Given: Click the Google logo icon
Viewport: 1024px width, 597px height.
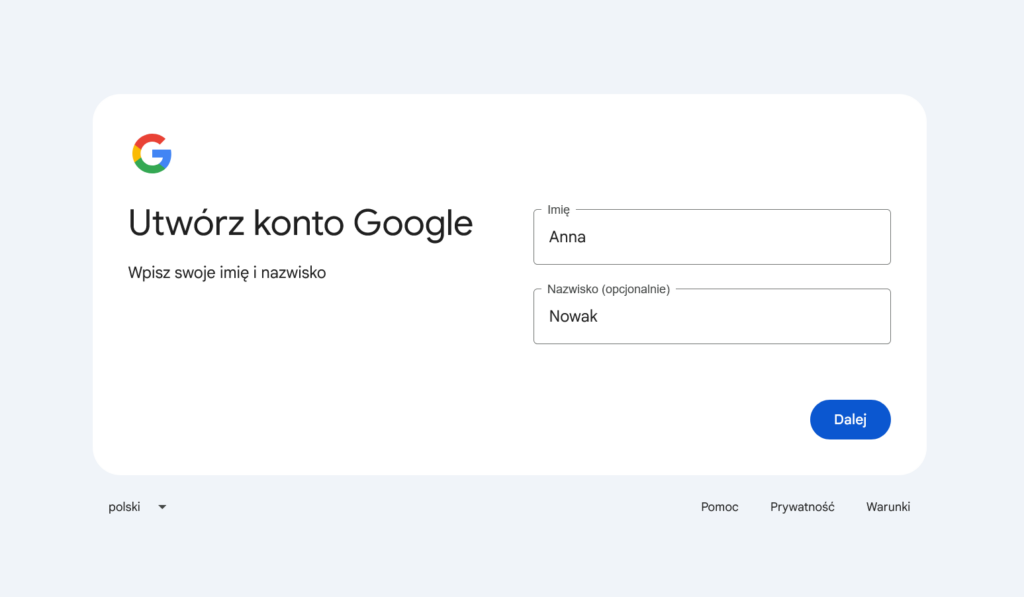Looking at the screenshot, I should click(152, 153).
